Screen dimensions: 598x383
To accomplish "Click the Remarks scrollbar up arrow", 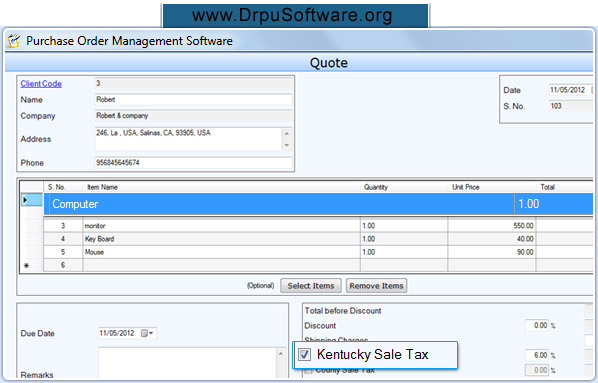I will point(281,354).
